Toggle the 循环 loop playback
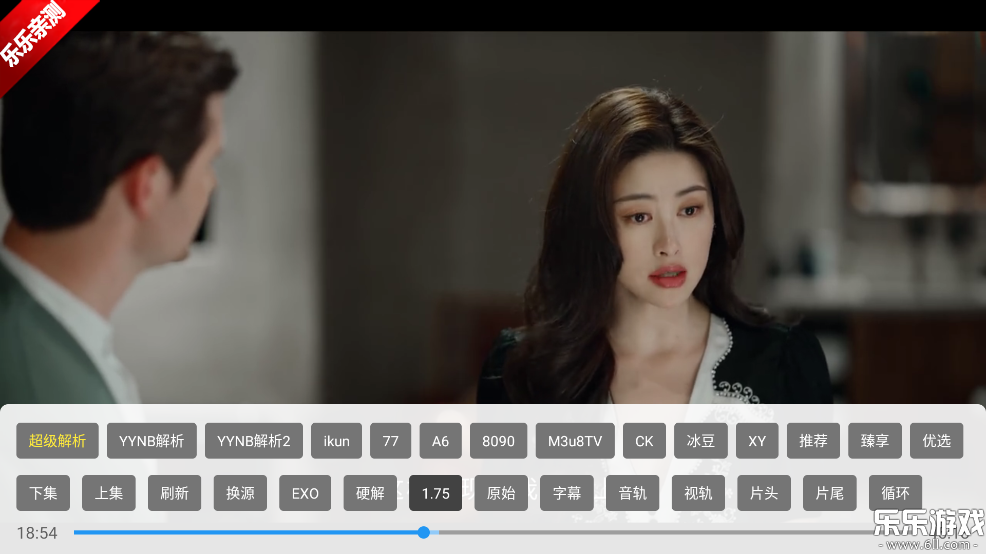The image size is (986, 554). 895,493
